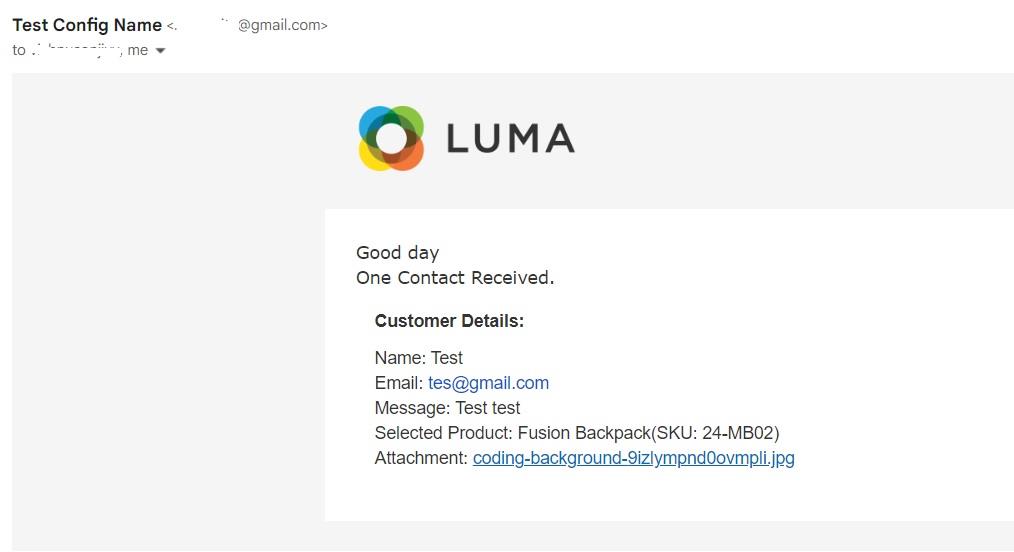
Task: Click the "Attachment:" label
Action: click(x=420, y=458)
